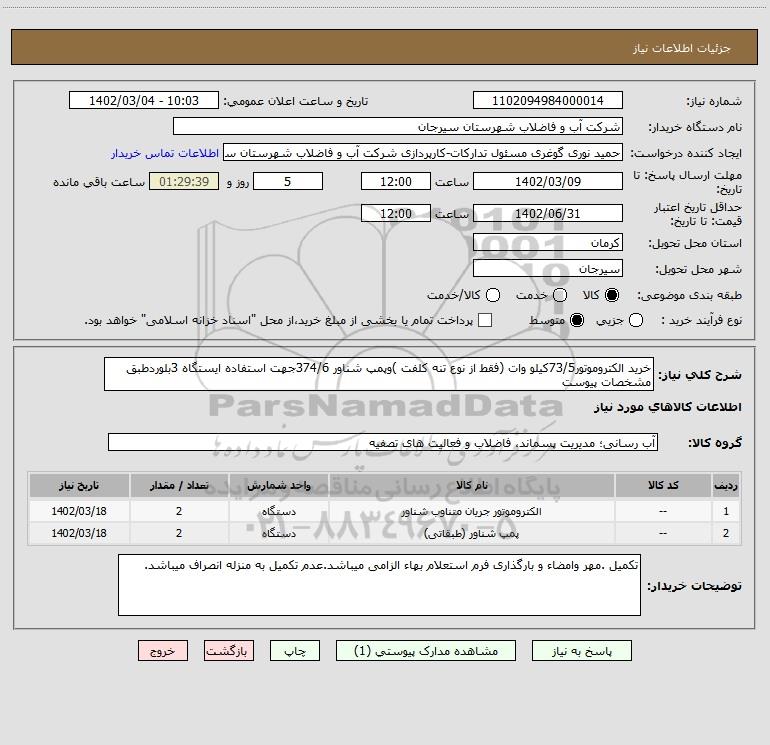The height and width of the screenshot is (745, 770).
Task: Click the price validity time 12:00 field
Action: pyautogui.click(x=396, y=213)
